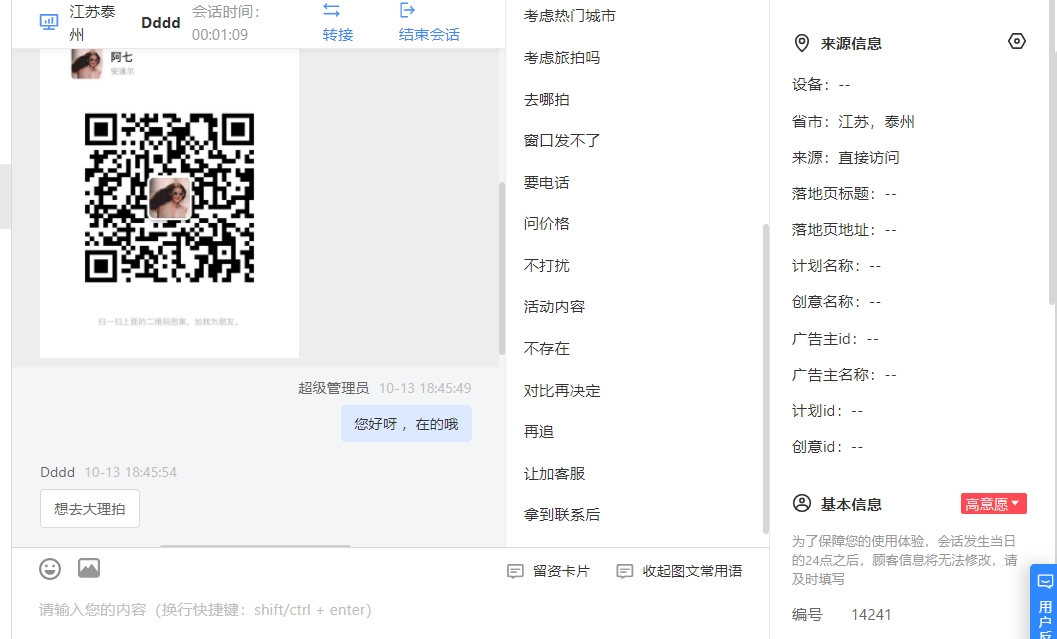Click the 结束会话 end session label
Screen dimensions: 1057x639
[x=429, y=34]
